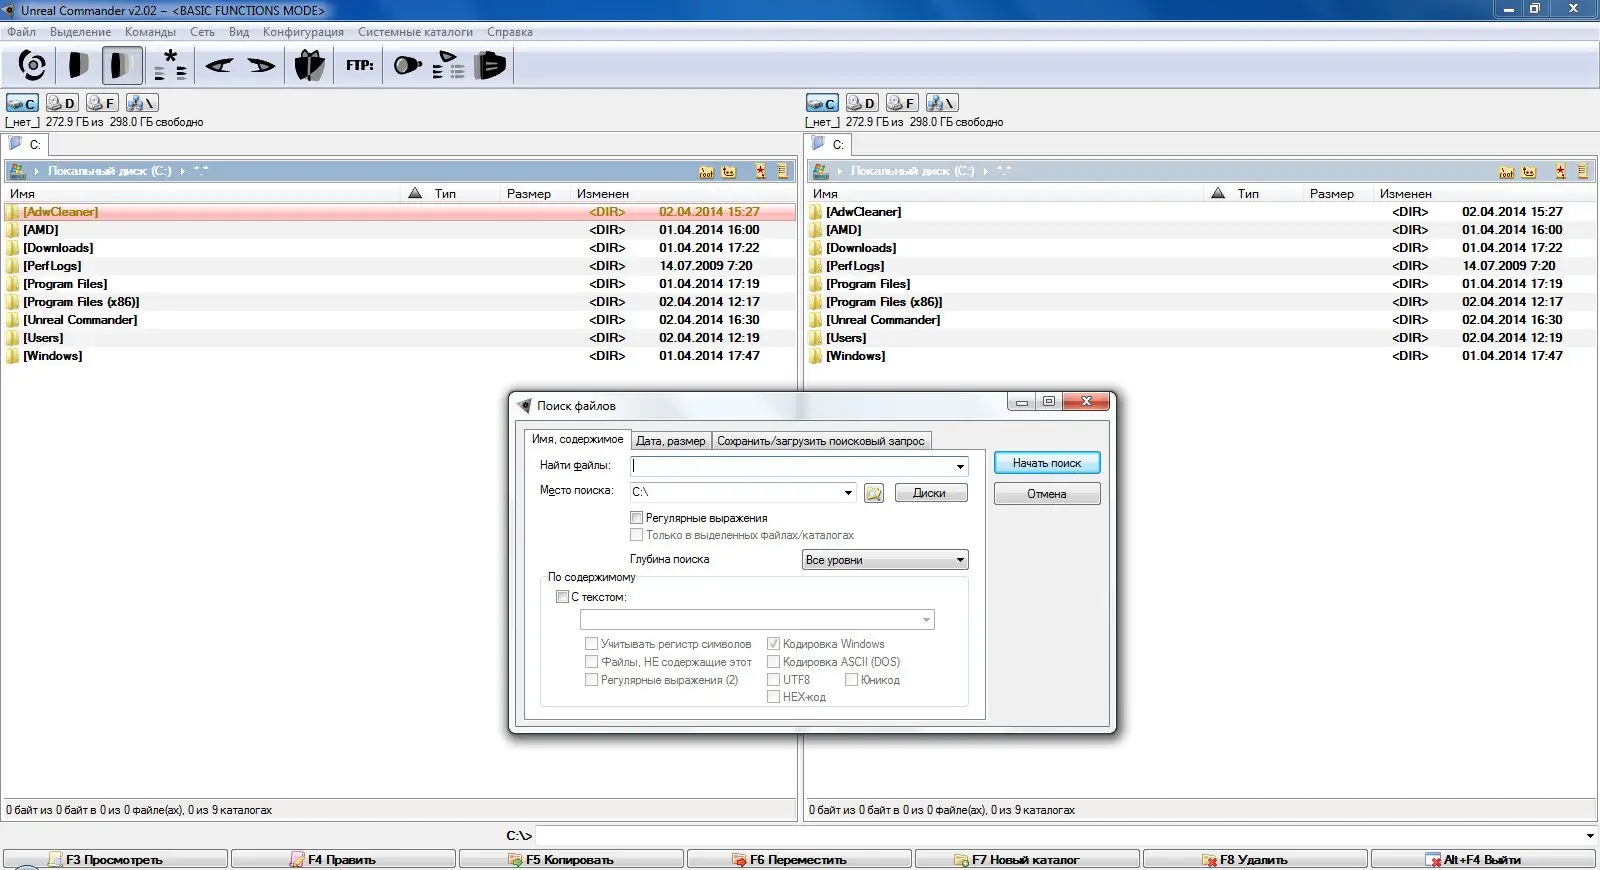Click the right-pointing forward arrow in toolbar
This screenshot has height=870, width=1600.
pos(261,66)
